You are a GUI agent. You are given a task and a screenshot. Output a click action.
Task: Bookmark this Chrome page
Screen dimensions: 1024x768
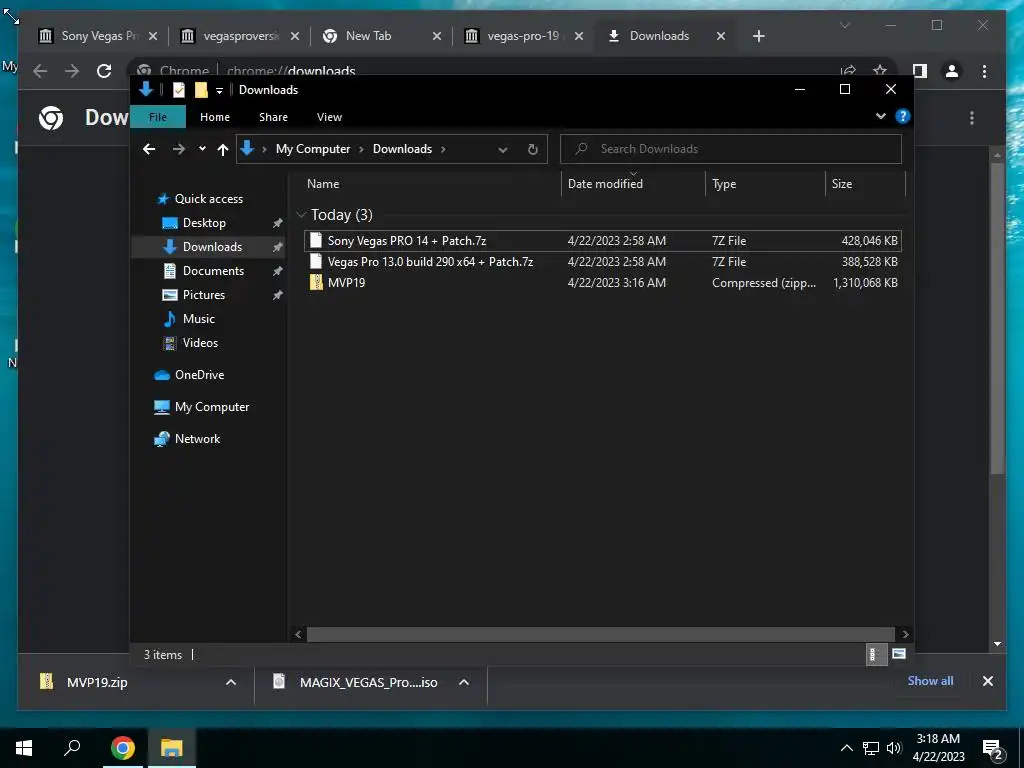(x=880, y=71)
